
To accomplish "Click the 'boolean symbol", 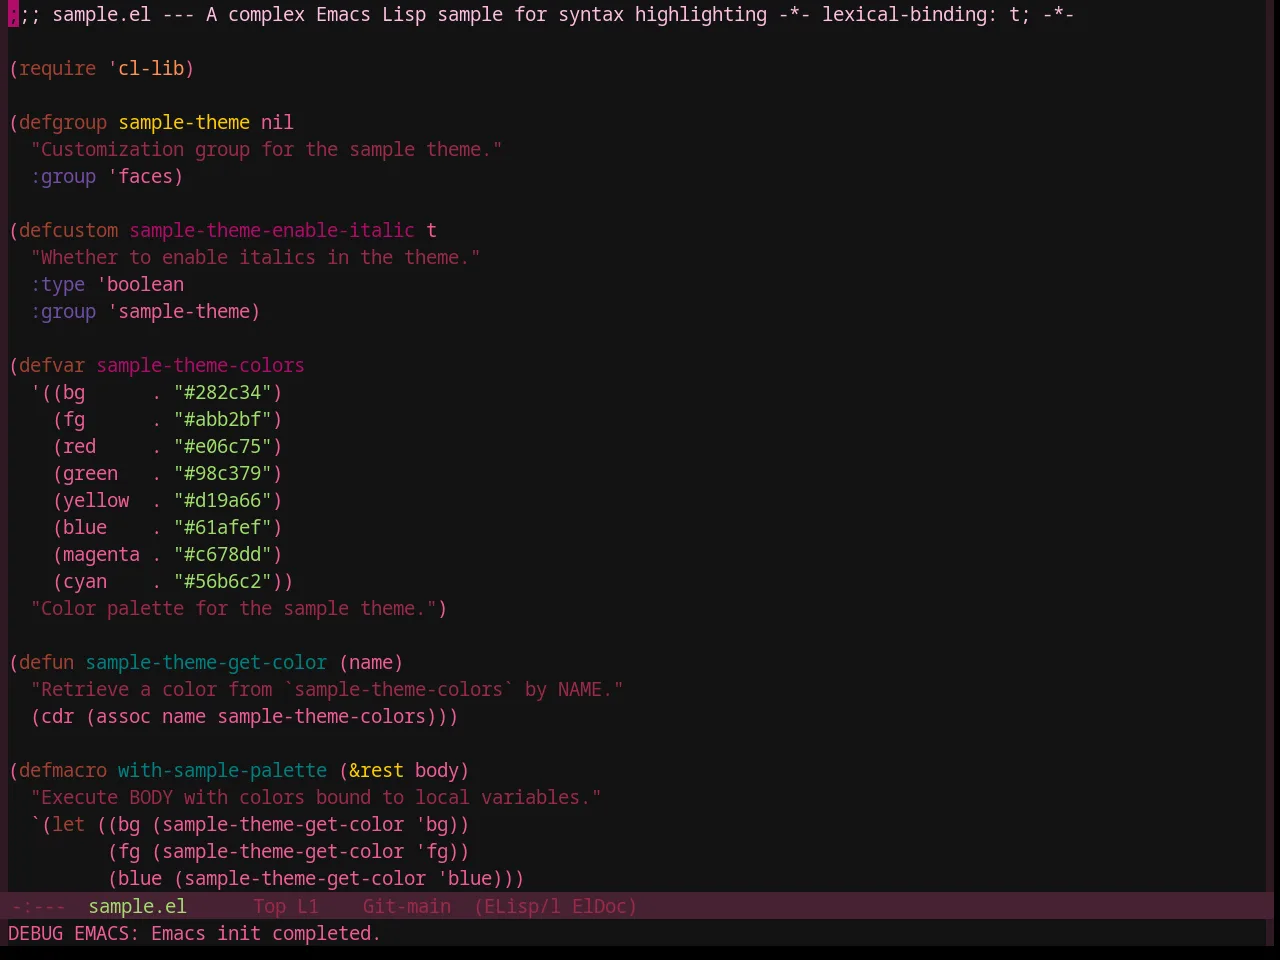I will [x=140, y=284].
